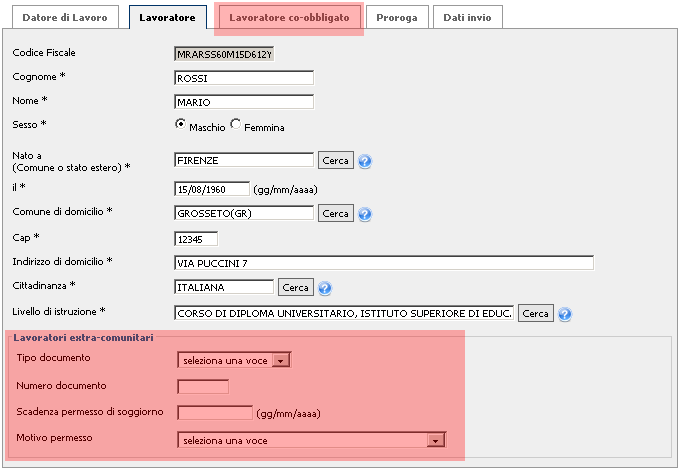This screenshot has height=470, width=679.
Task: Show help for Livello di istruzione
Action: point(565,314)
